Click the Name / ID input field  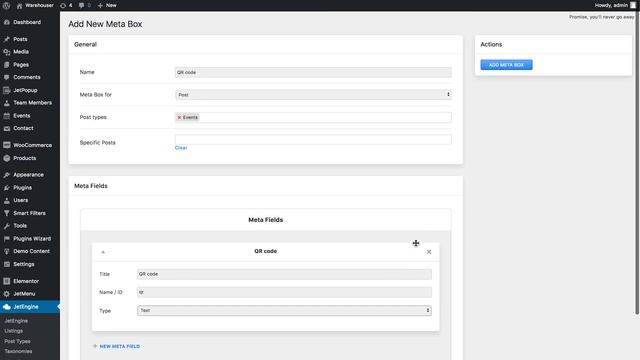(x=284, y=292)
